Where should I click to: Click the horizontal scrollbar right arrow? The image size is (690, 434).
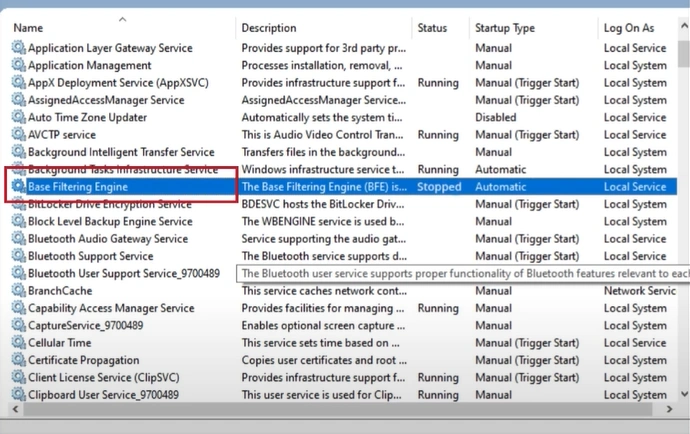669,409
